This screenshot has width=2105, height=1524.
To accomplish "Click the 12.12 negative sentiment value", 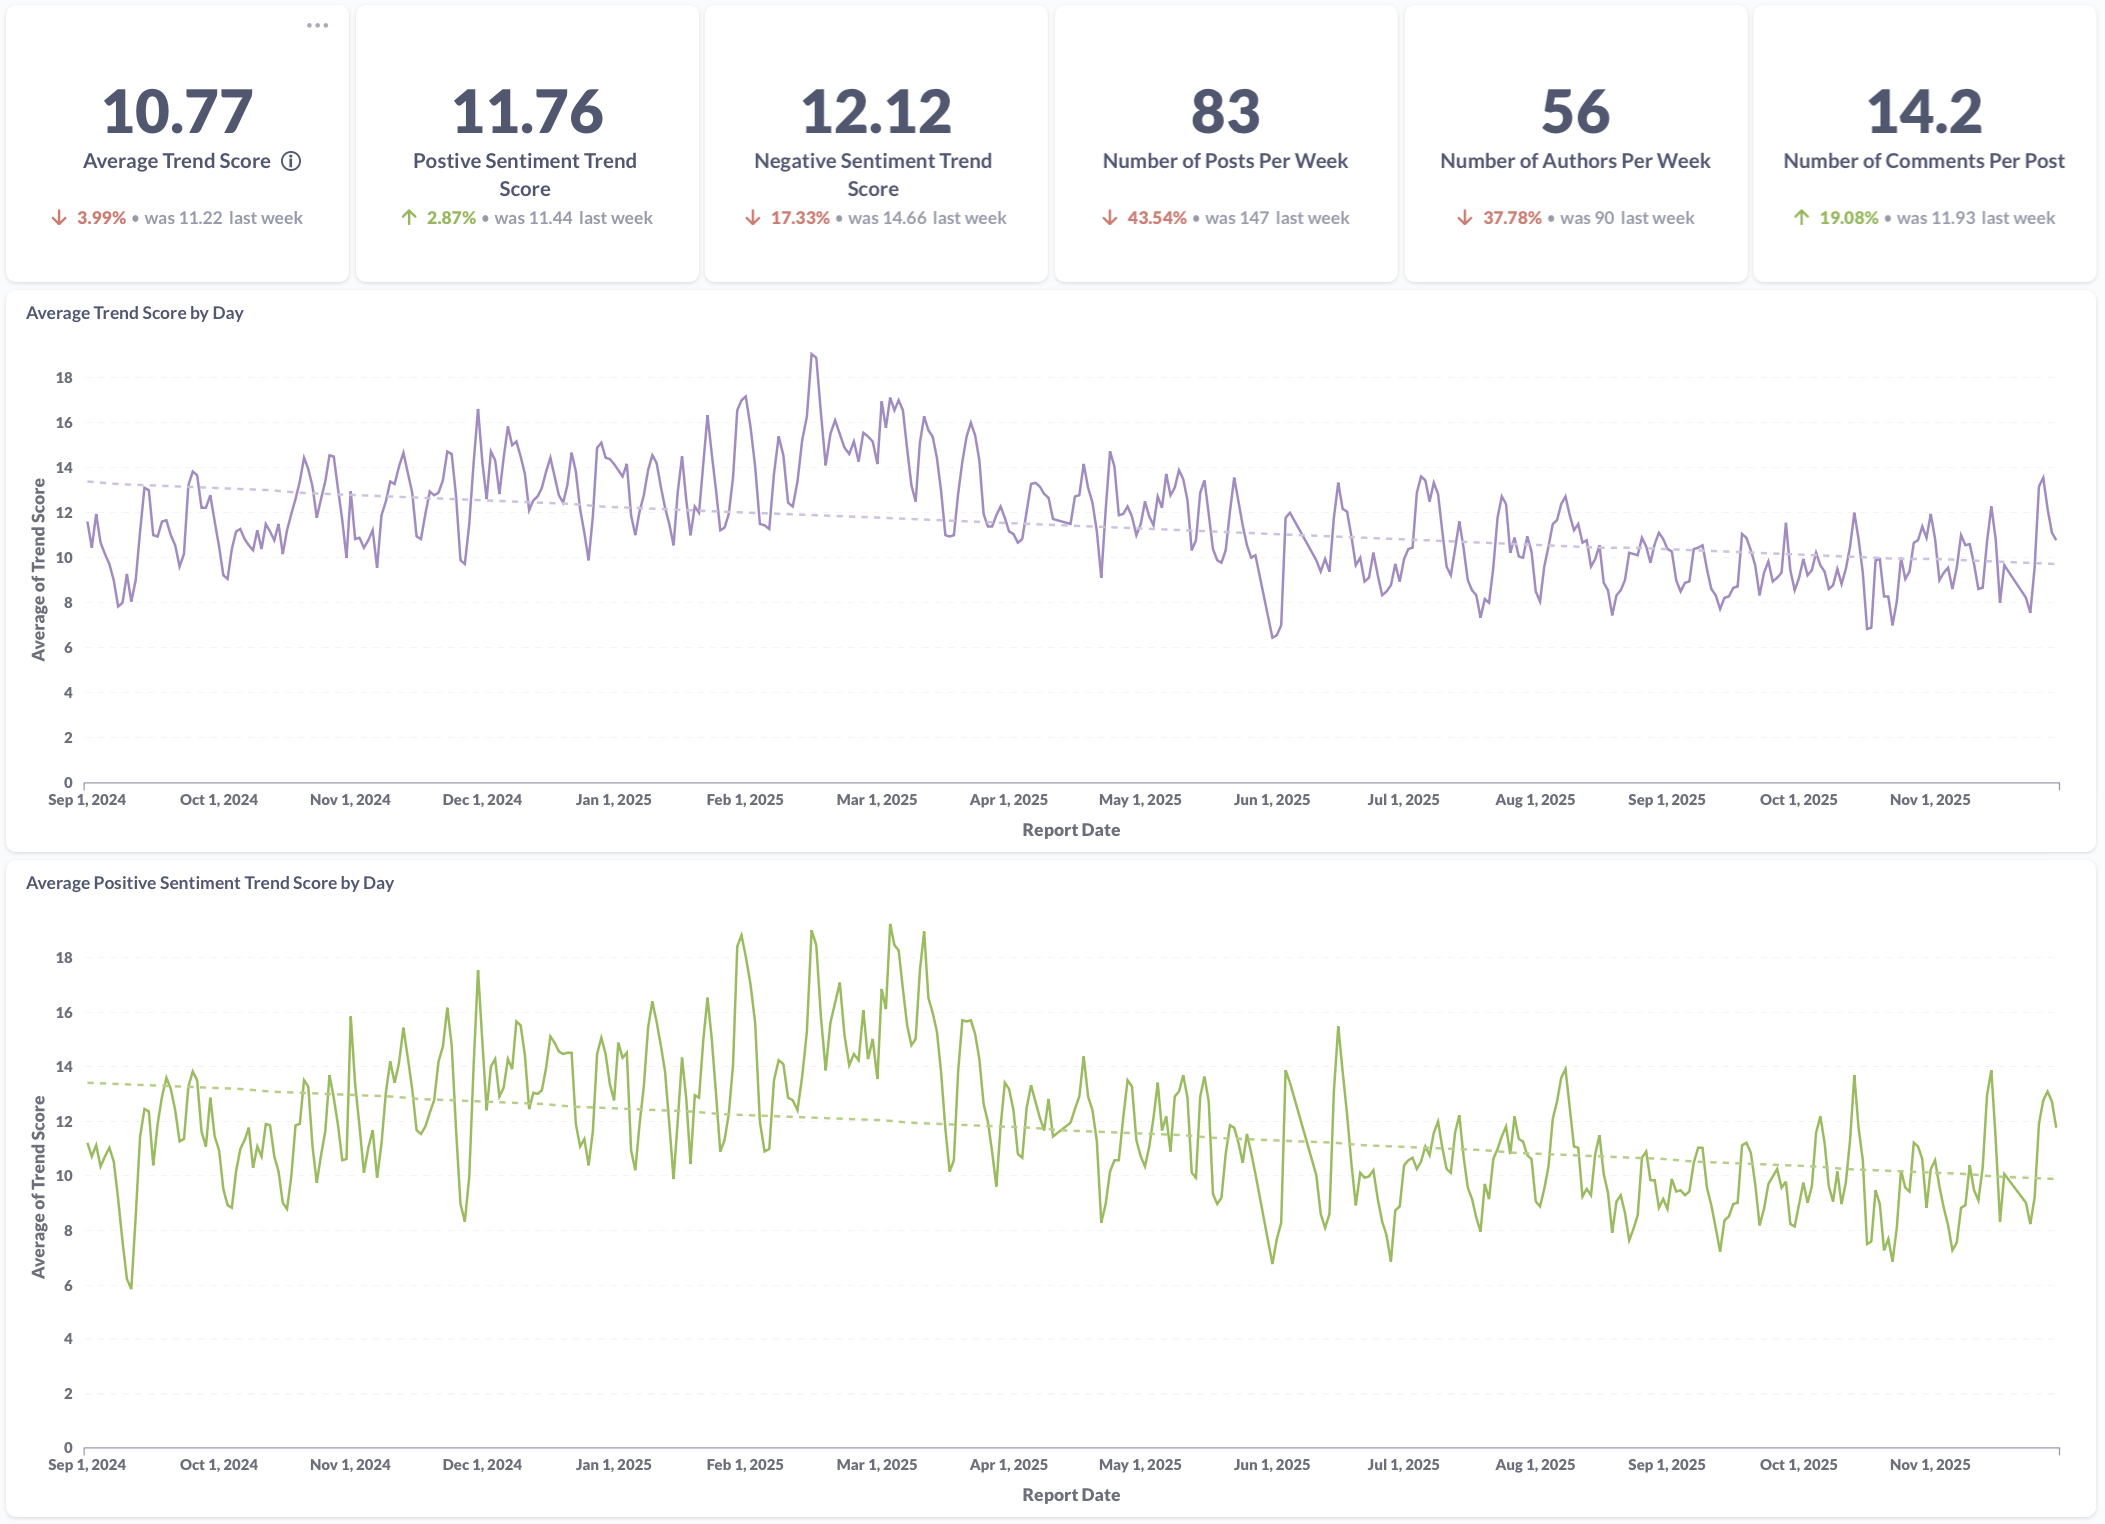I will [x=876, y=111].
